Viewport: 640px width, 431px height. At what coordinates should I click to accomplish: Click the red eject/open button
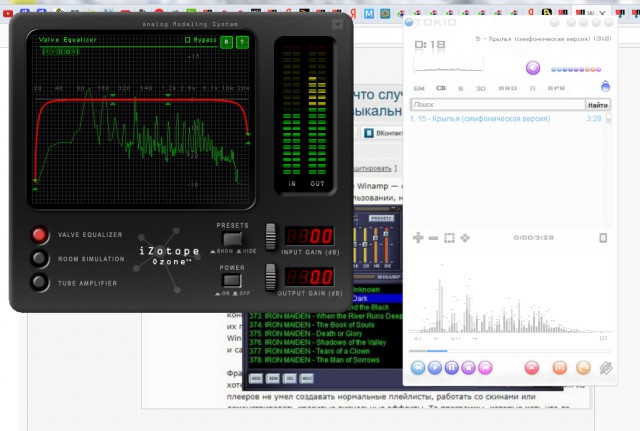[x=531, y=368]
